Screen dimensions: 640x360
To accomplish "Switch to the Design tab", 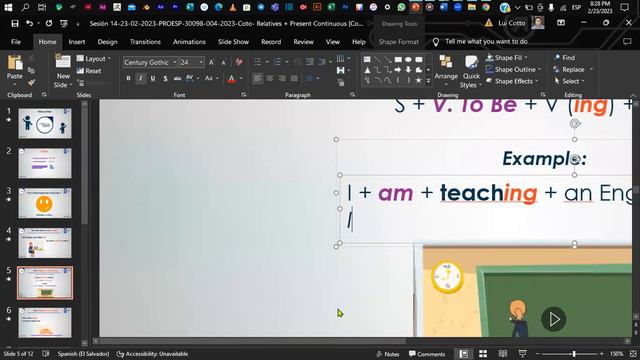I will (107, 42).
